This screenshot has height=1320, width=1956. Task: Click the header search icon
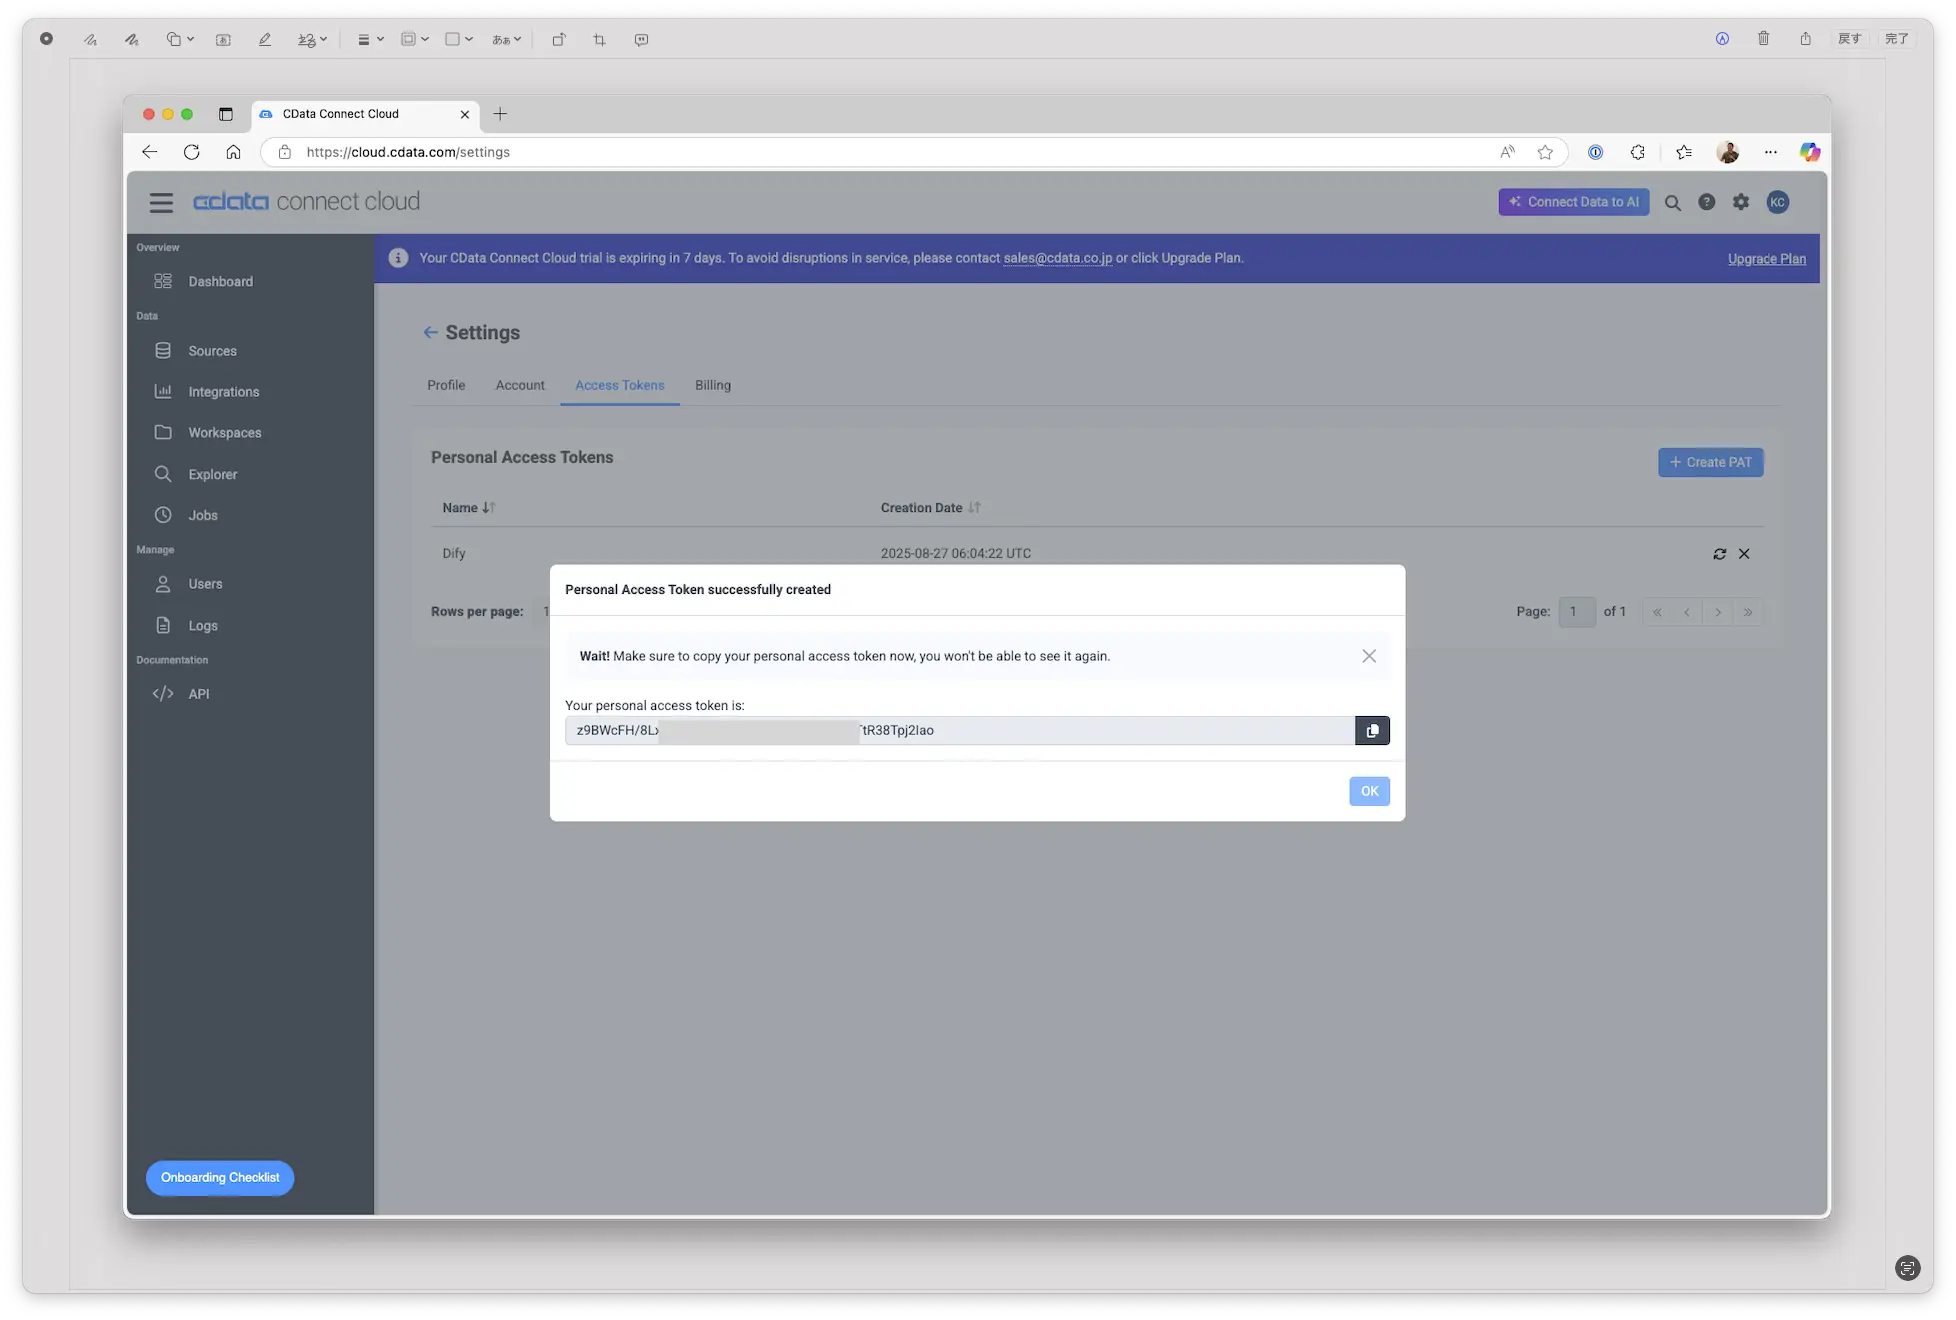[x=1672, y=203]
